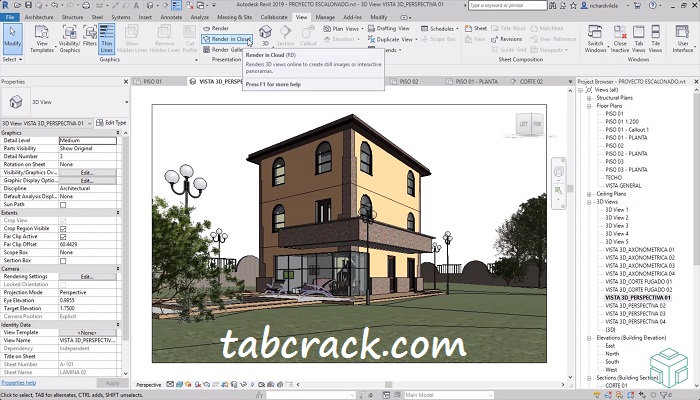Click the ViewCube in the 3D view
The image size is (700, 400).
tap(530, 125)
